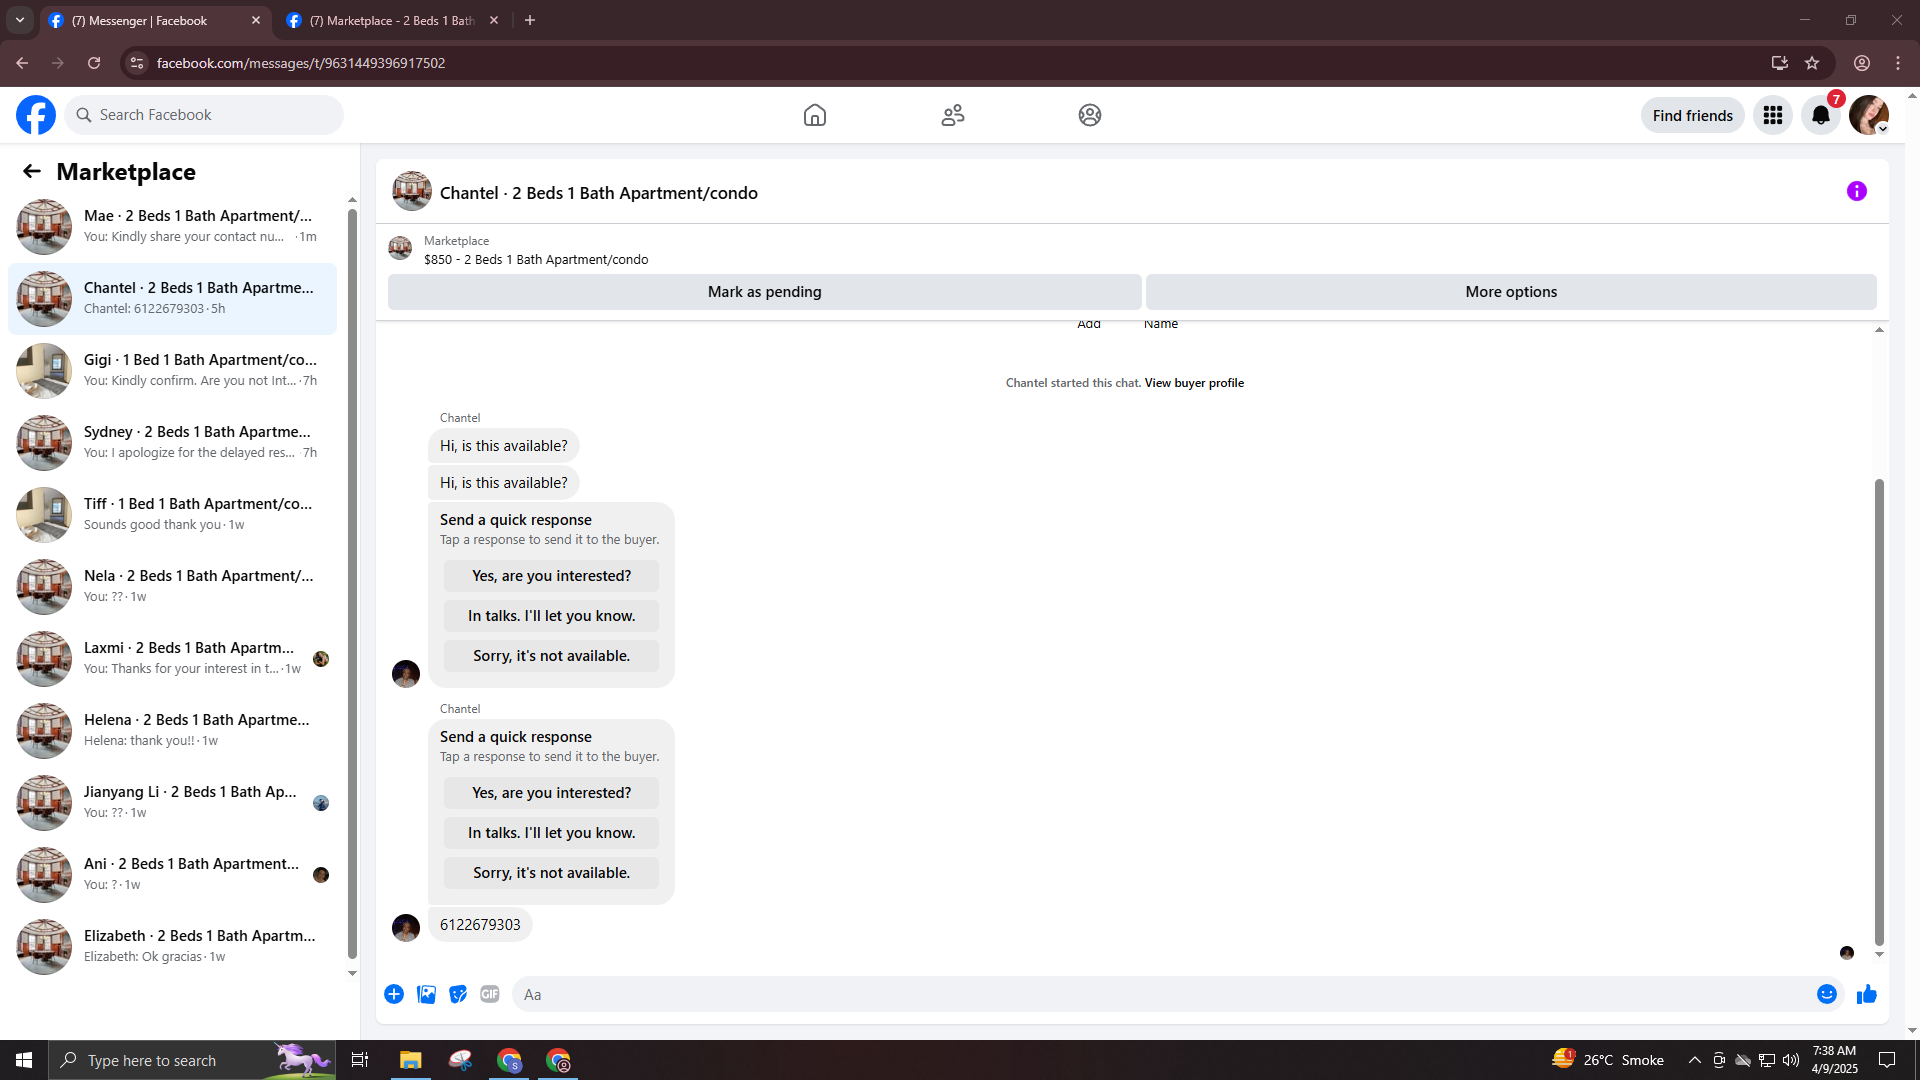This screenshot has width=1920, height=1080.
Task: Go back in browser history
Action: click(22, 63)
